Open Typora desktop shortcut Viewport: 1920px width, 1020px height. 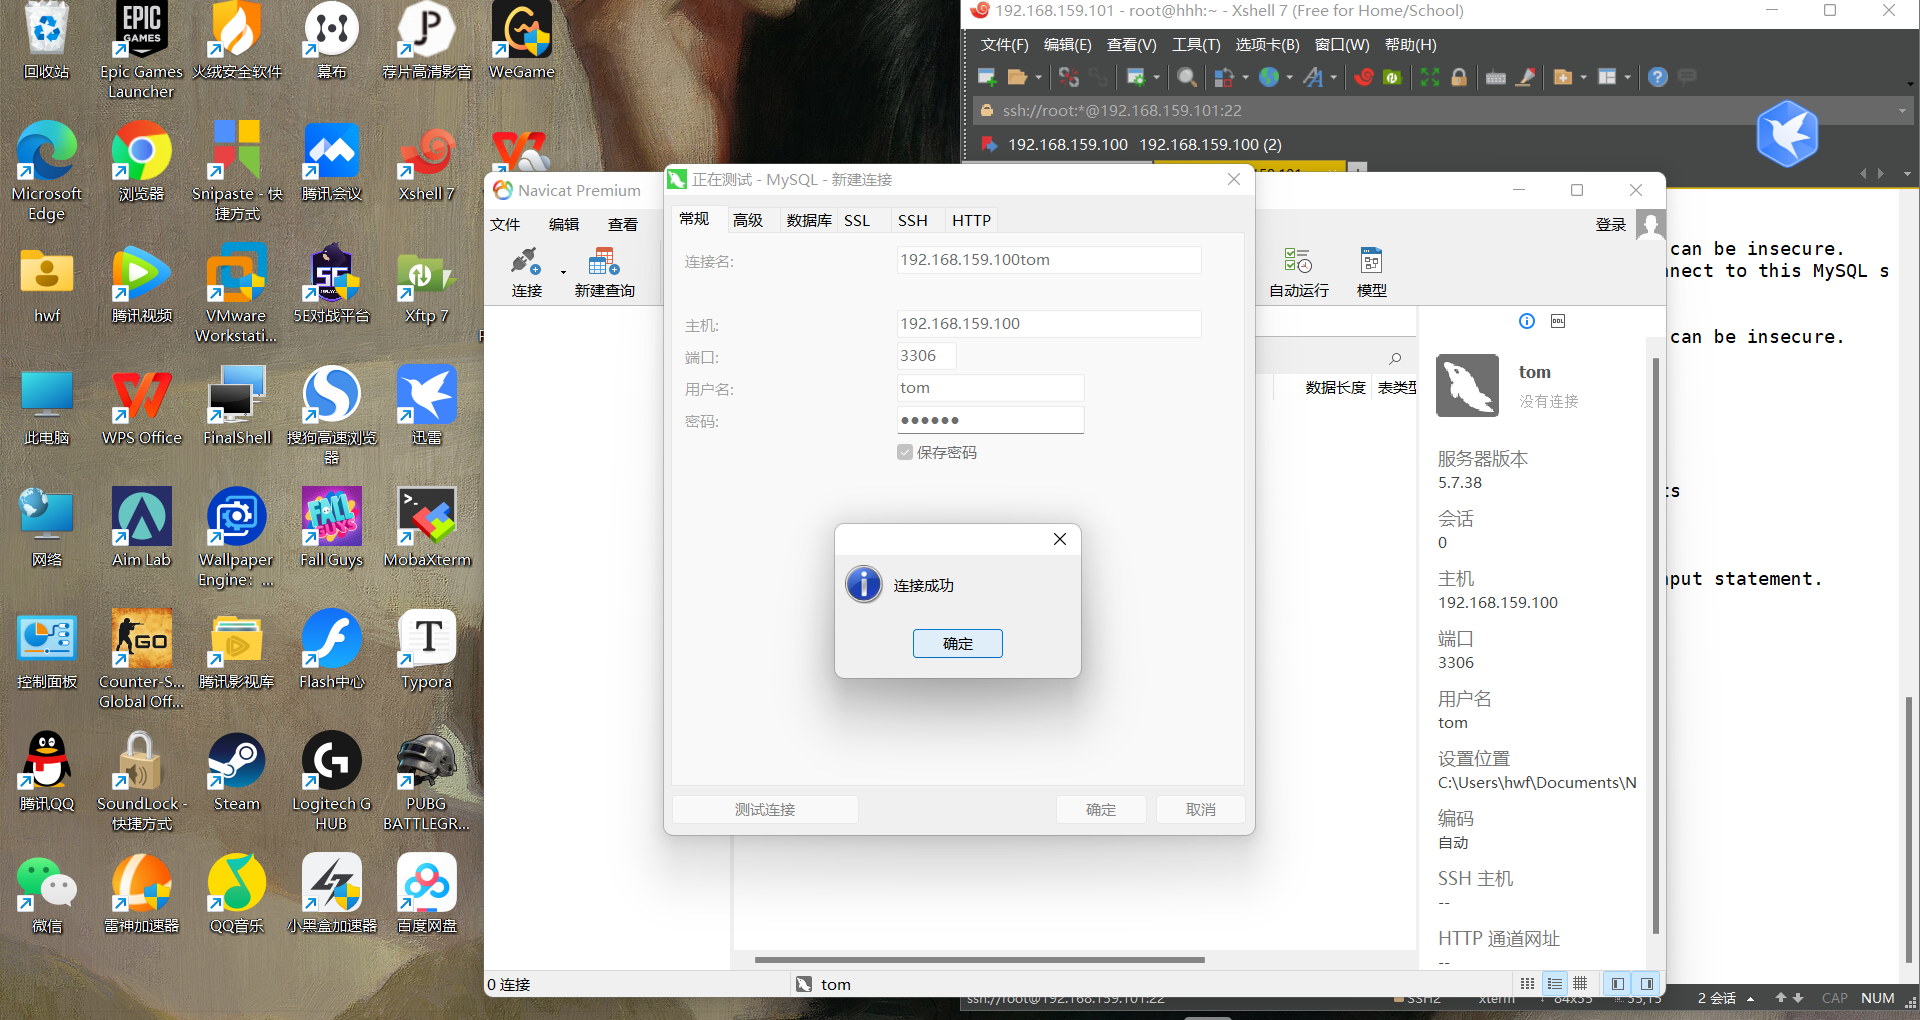coord(427,650)
